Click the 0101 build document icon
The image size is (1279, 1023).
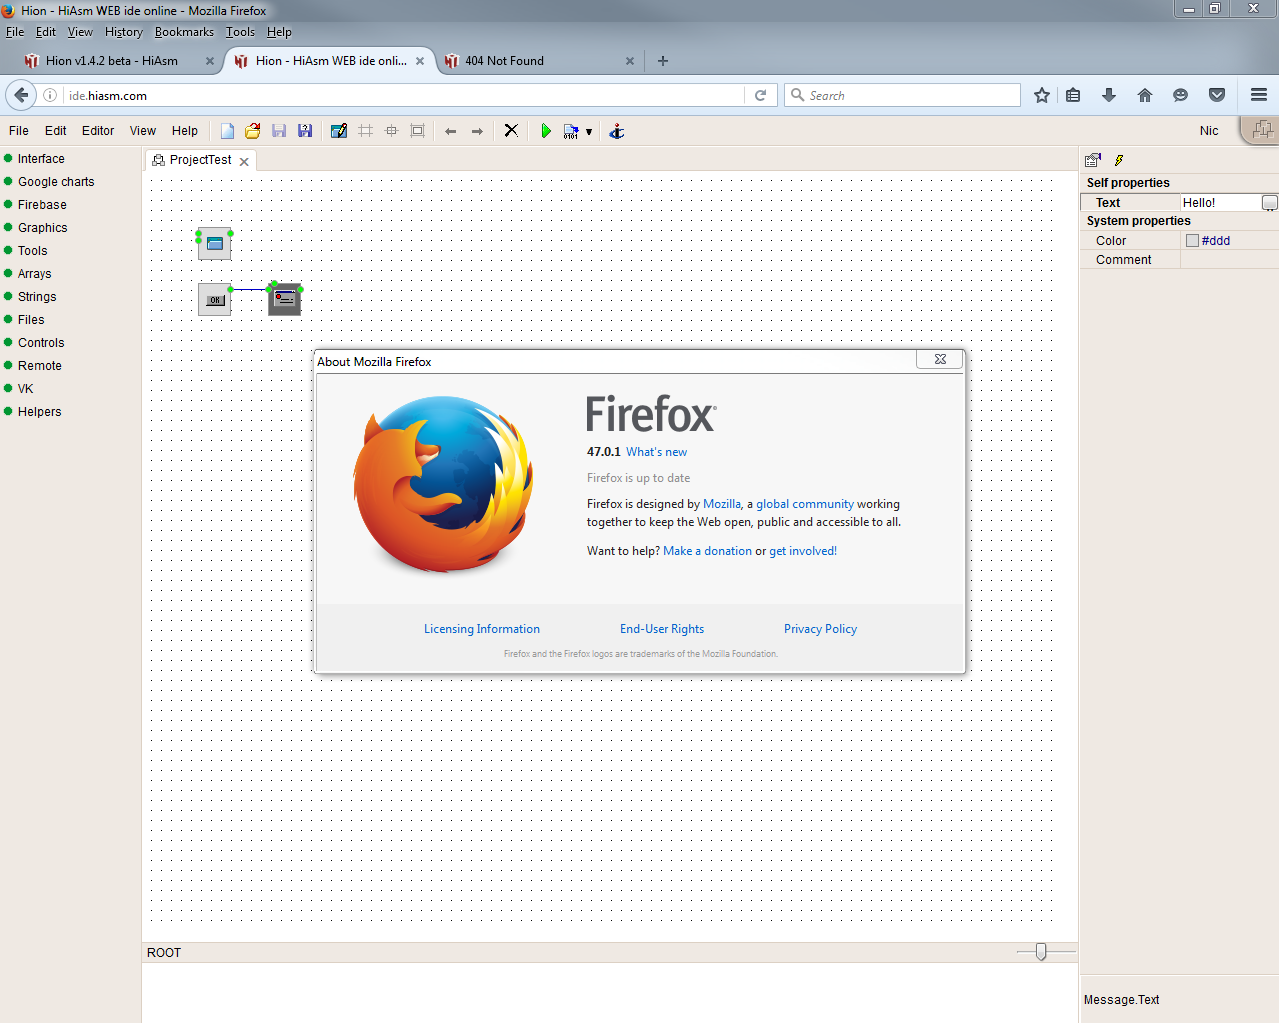click(x=570, y=131)
